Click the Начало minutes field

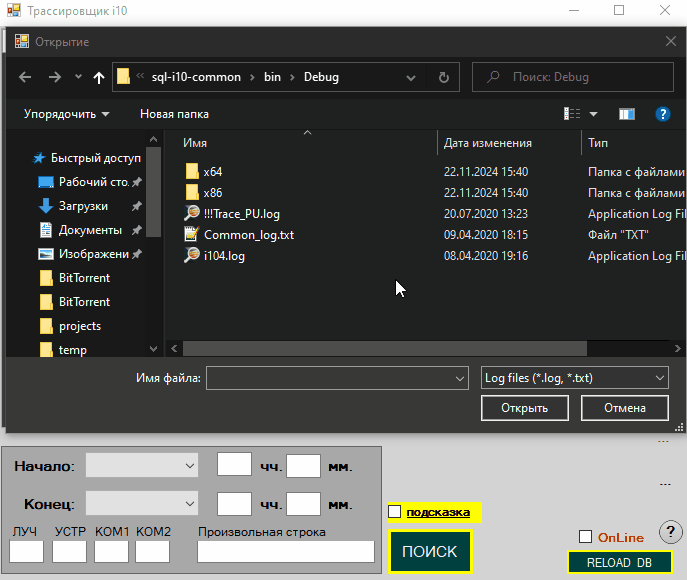(303, 466)
